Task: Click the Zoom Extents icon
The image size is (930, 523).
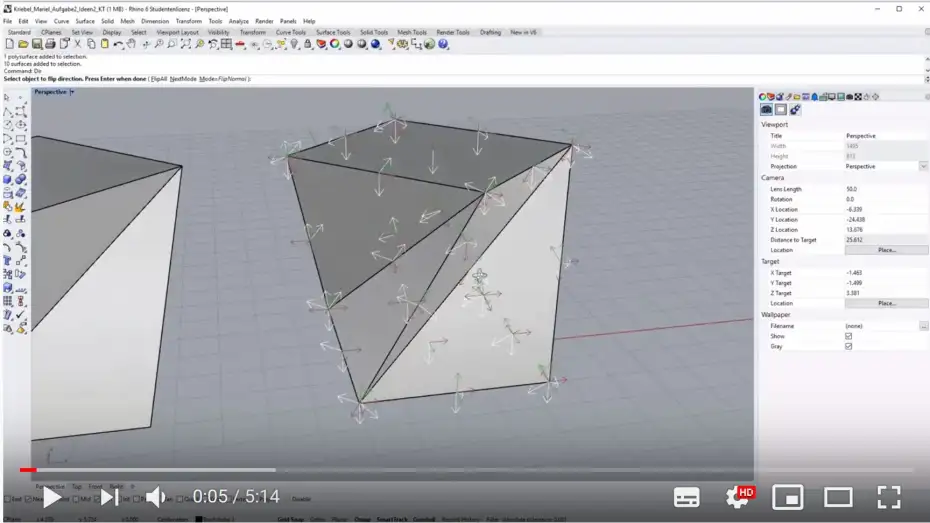Action: 186,44
